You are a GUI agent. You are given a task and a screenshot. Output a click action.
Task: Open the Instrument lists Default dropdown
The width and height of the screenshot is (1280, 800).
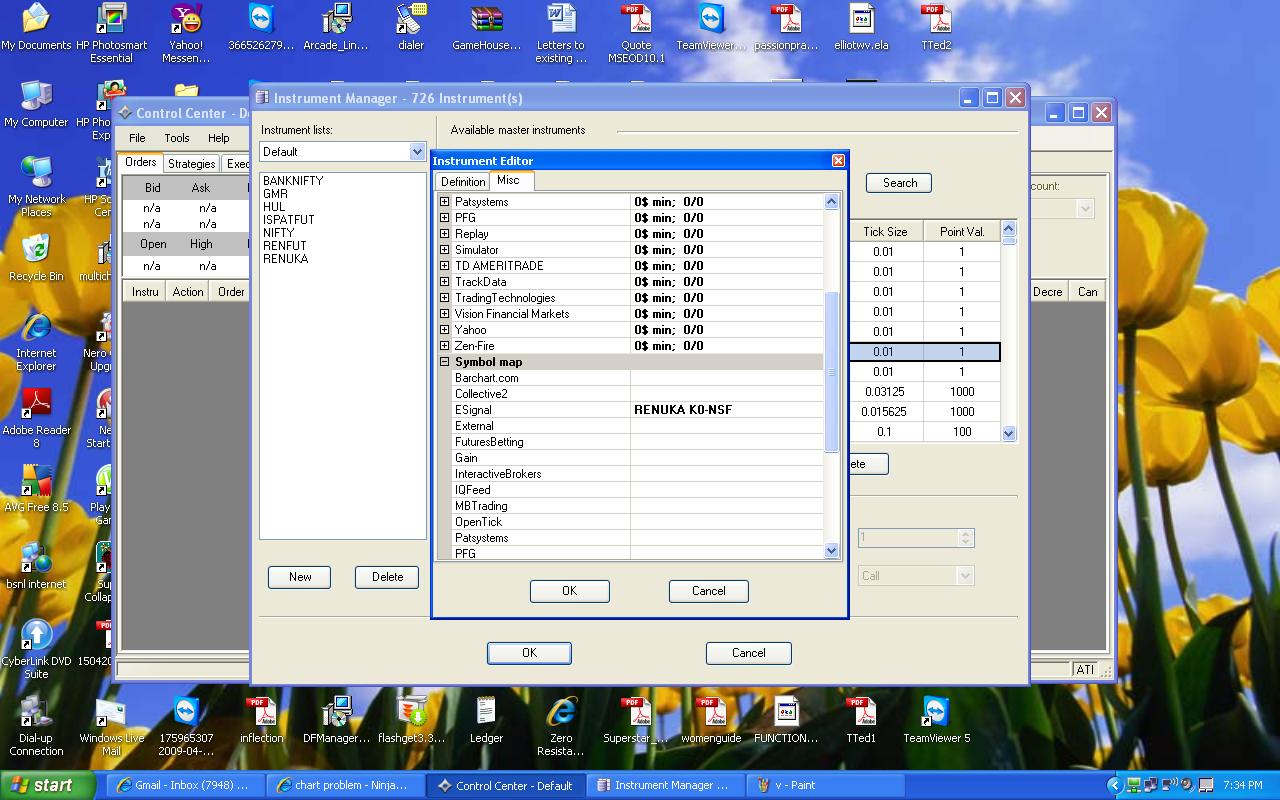click(417, 152)
